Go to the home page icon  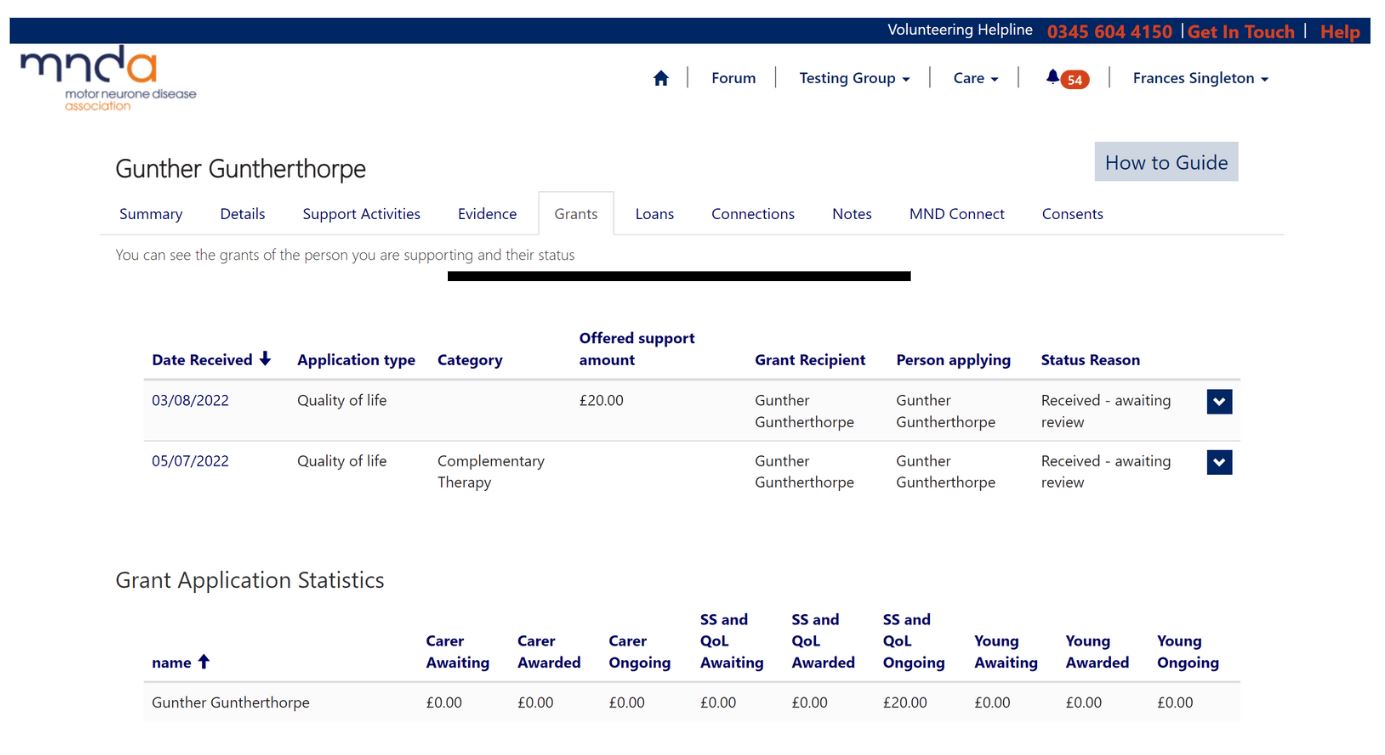click(x=661, y=78)
